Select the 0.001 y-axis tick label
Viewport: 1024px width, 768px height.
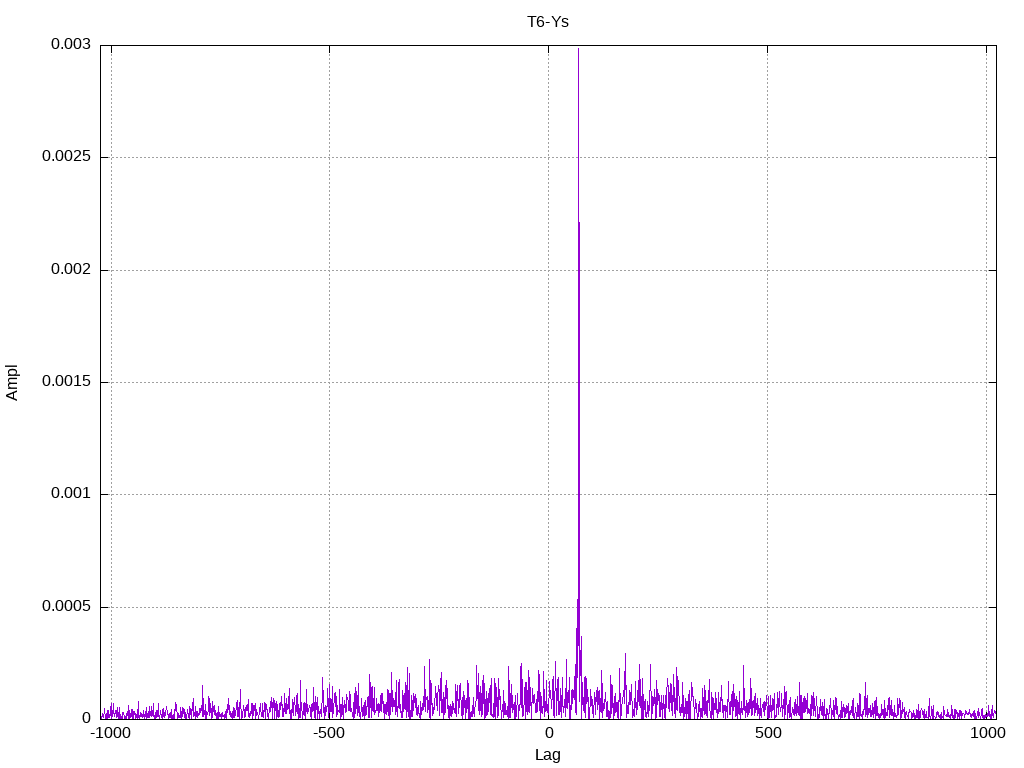[x=71, y=494]
